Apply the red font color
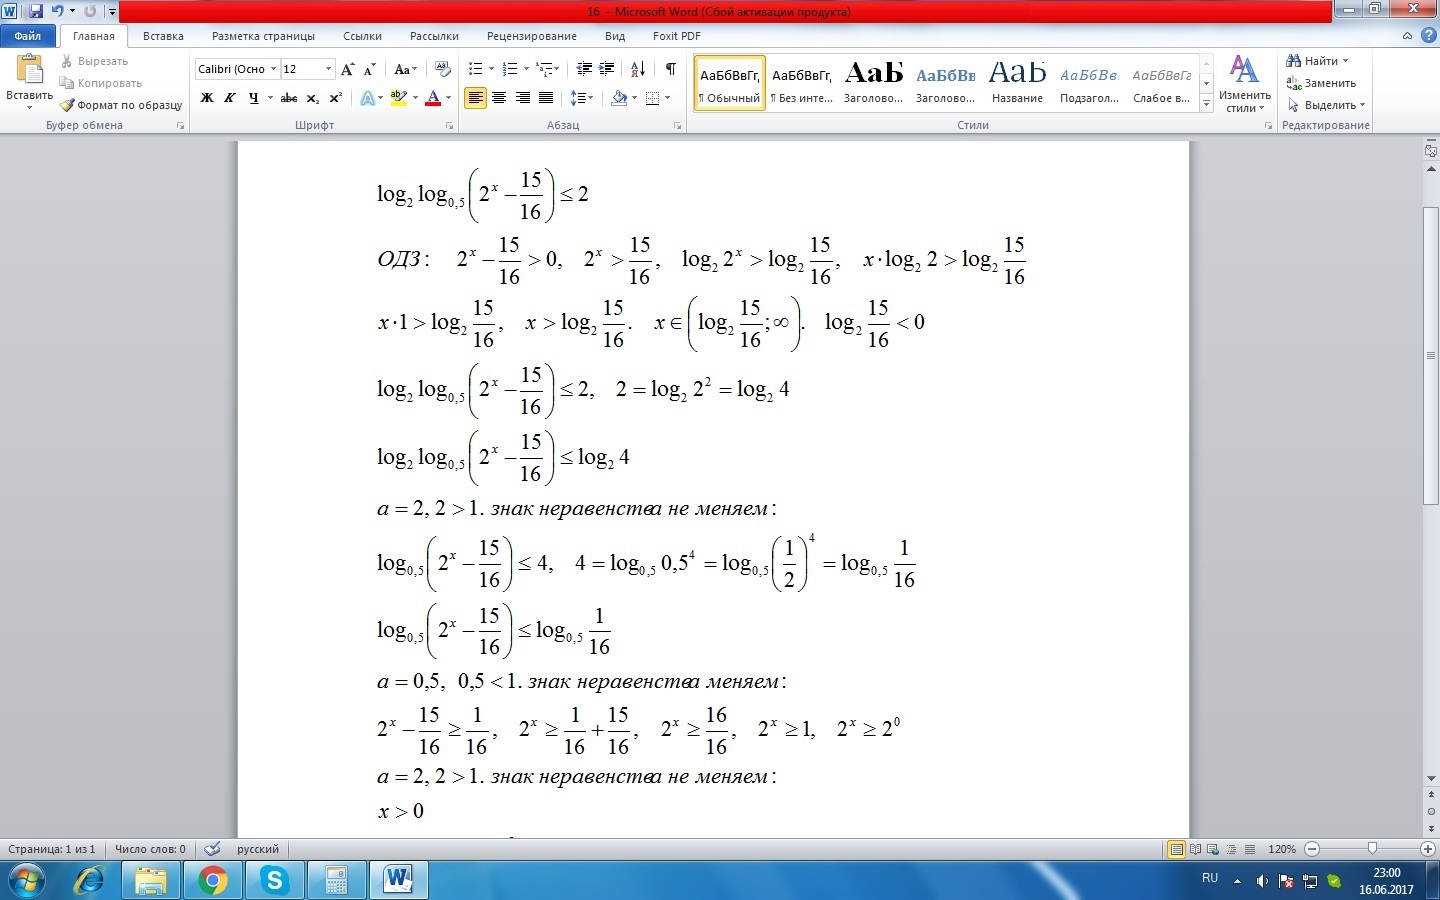Image resolution: width=1440 pixels, height=900 pixels. [433, 98]
